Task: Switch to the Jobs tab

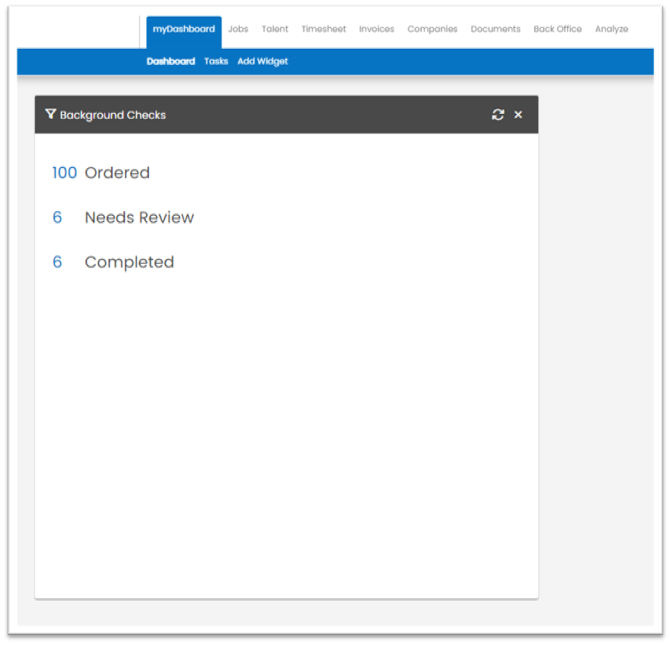Action: [x=238, y=29]
